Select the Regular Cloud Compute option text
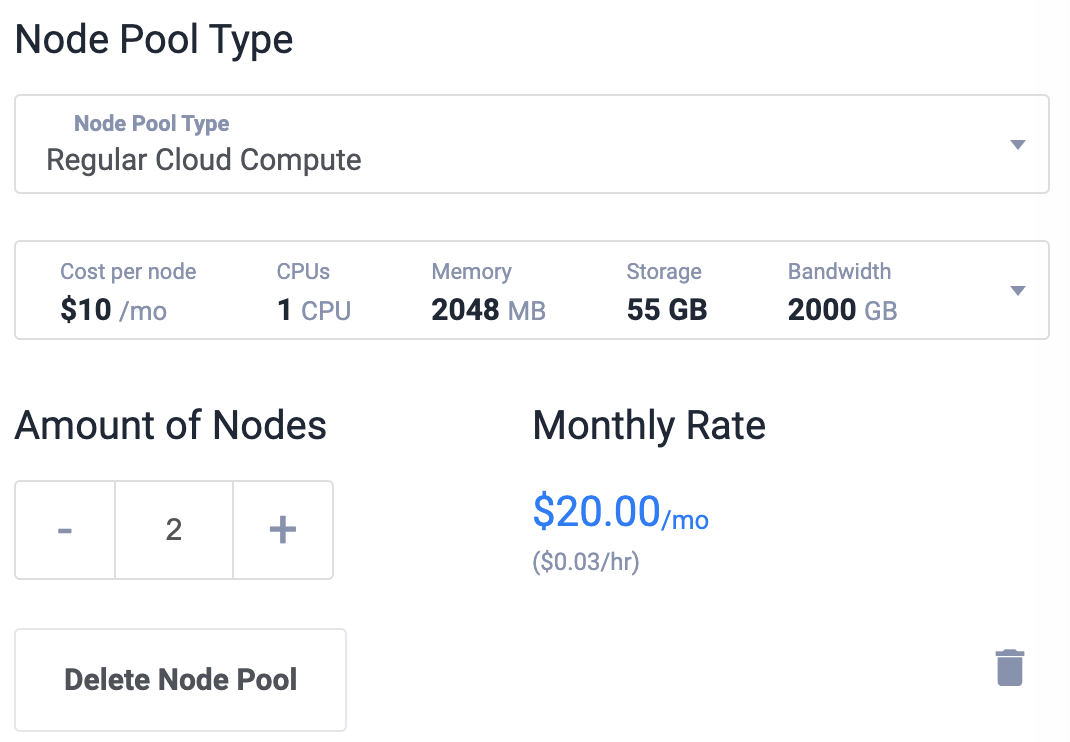 [x=203, y=160]
